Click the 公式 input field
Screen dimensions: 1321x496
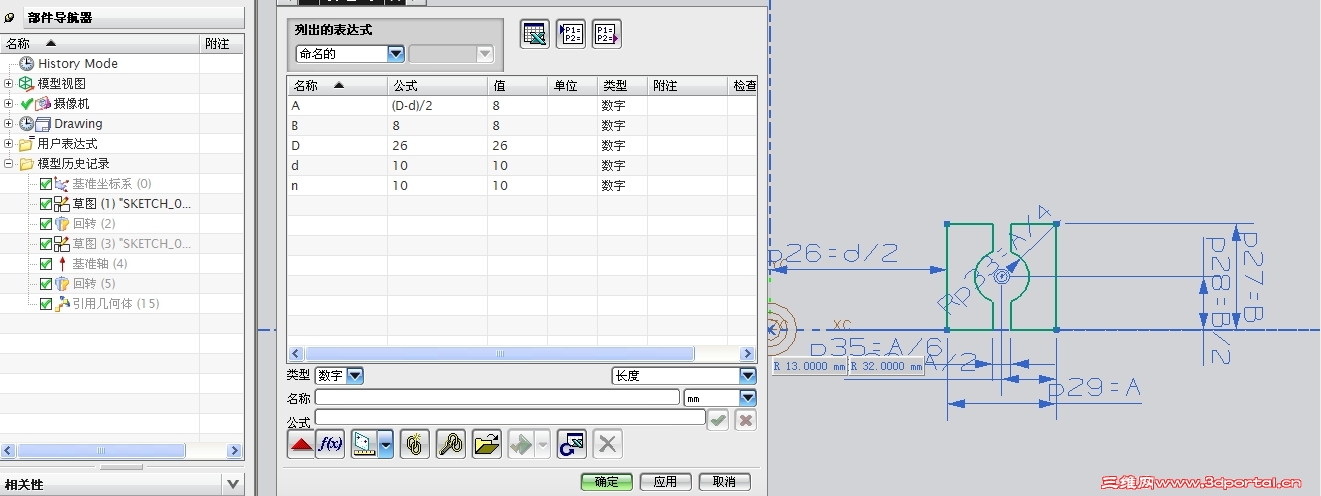click(x=510, y=418)
